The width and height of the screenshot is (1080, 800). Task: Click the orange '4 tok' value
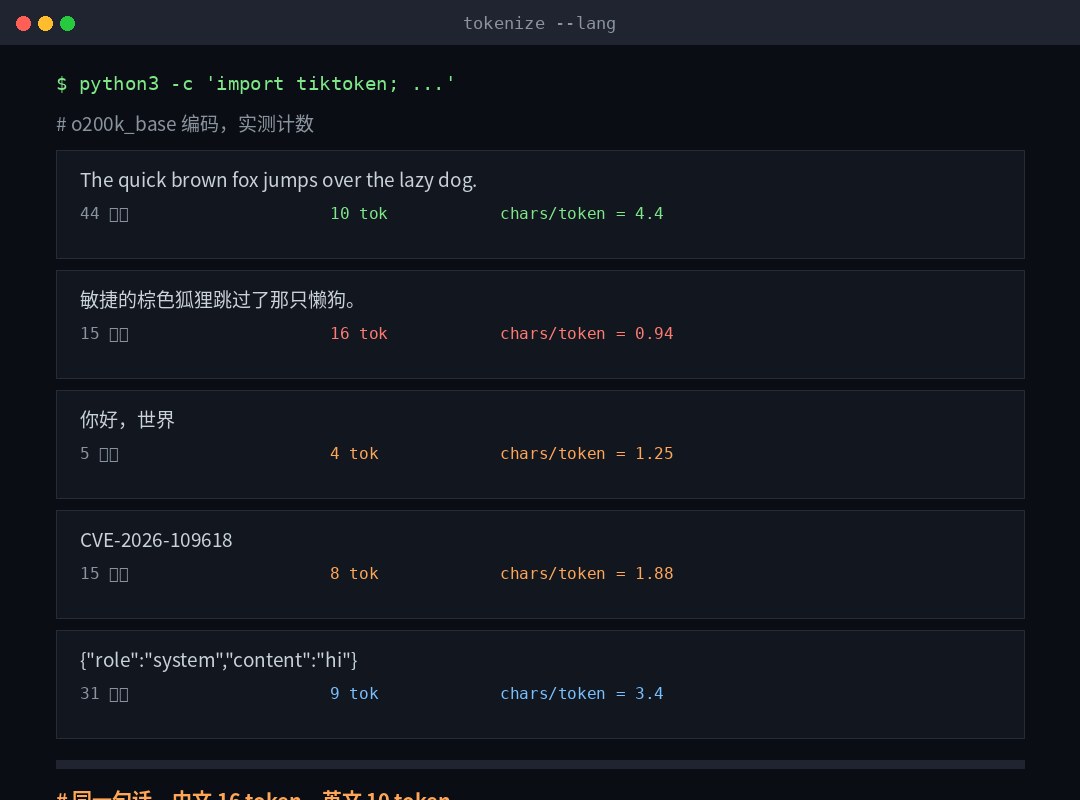pyautogui.click(x=354, y=453)
